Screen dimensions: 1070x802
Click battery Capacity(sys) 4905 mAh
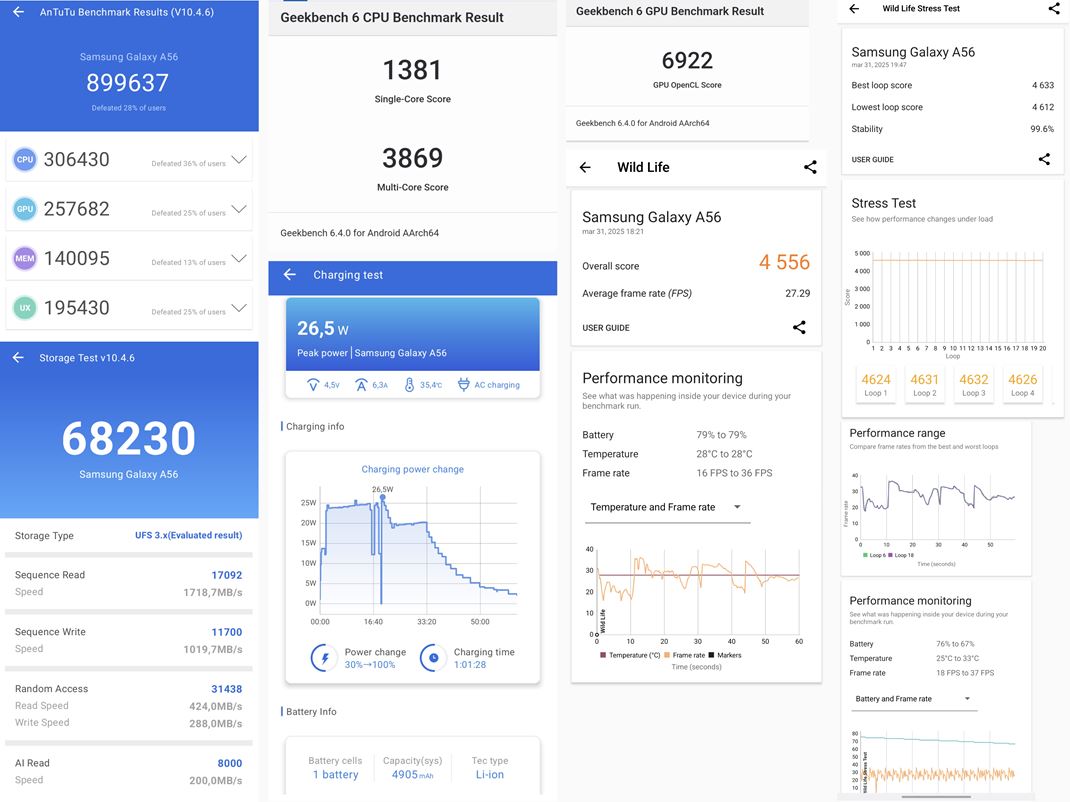click(412, 775)
